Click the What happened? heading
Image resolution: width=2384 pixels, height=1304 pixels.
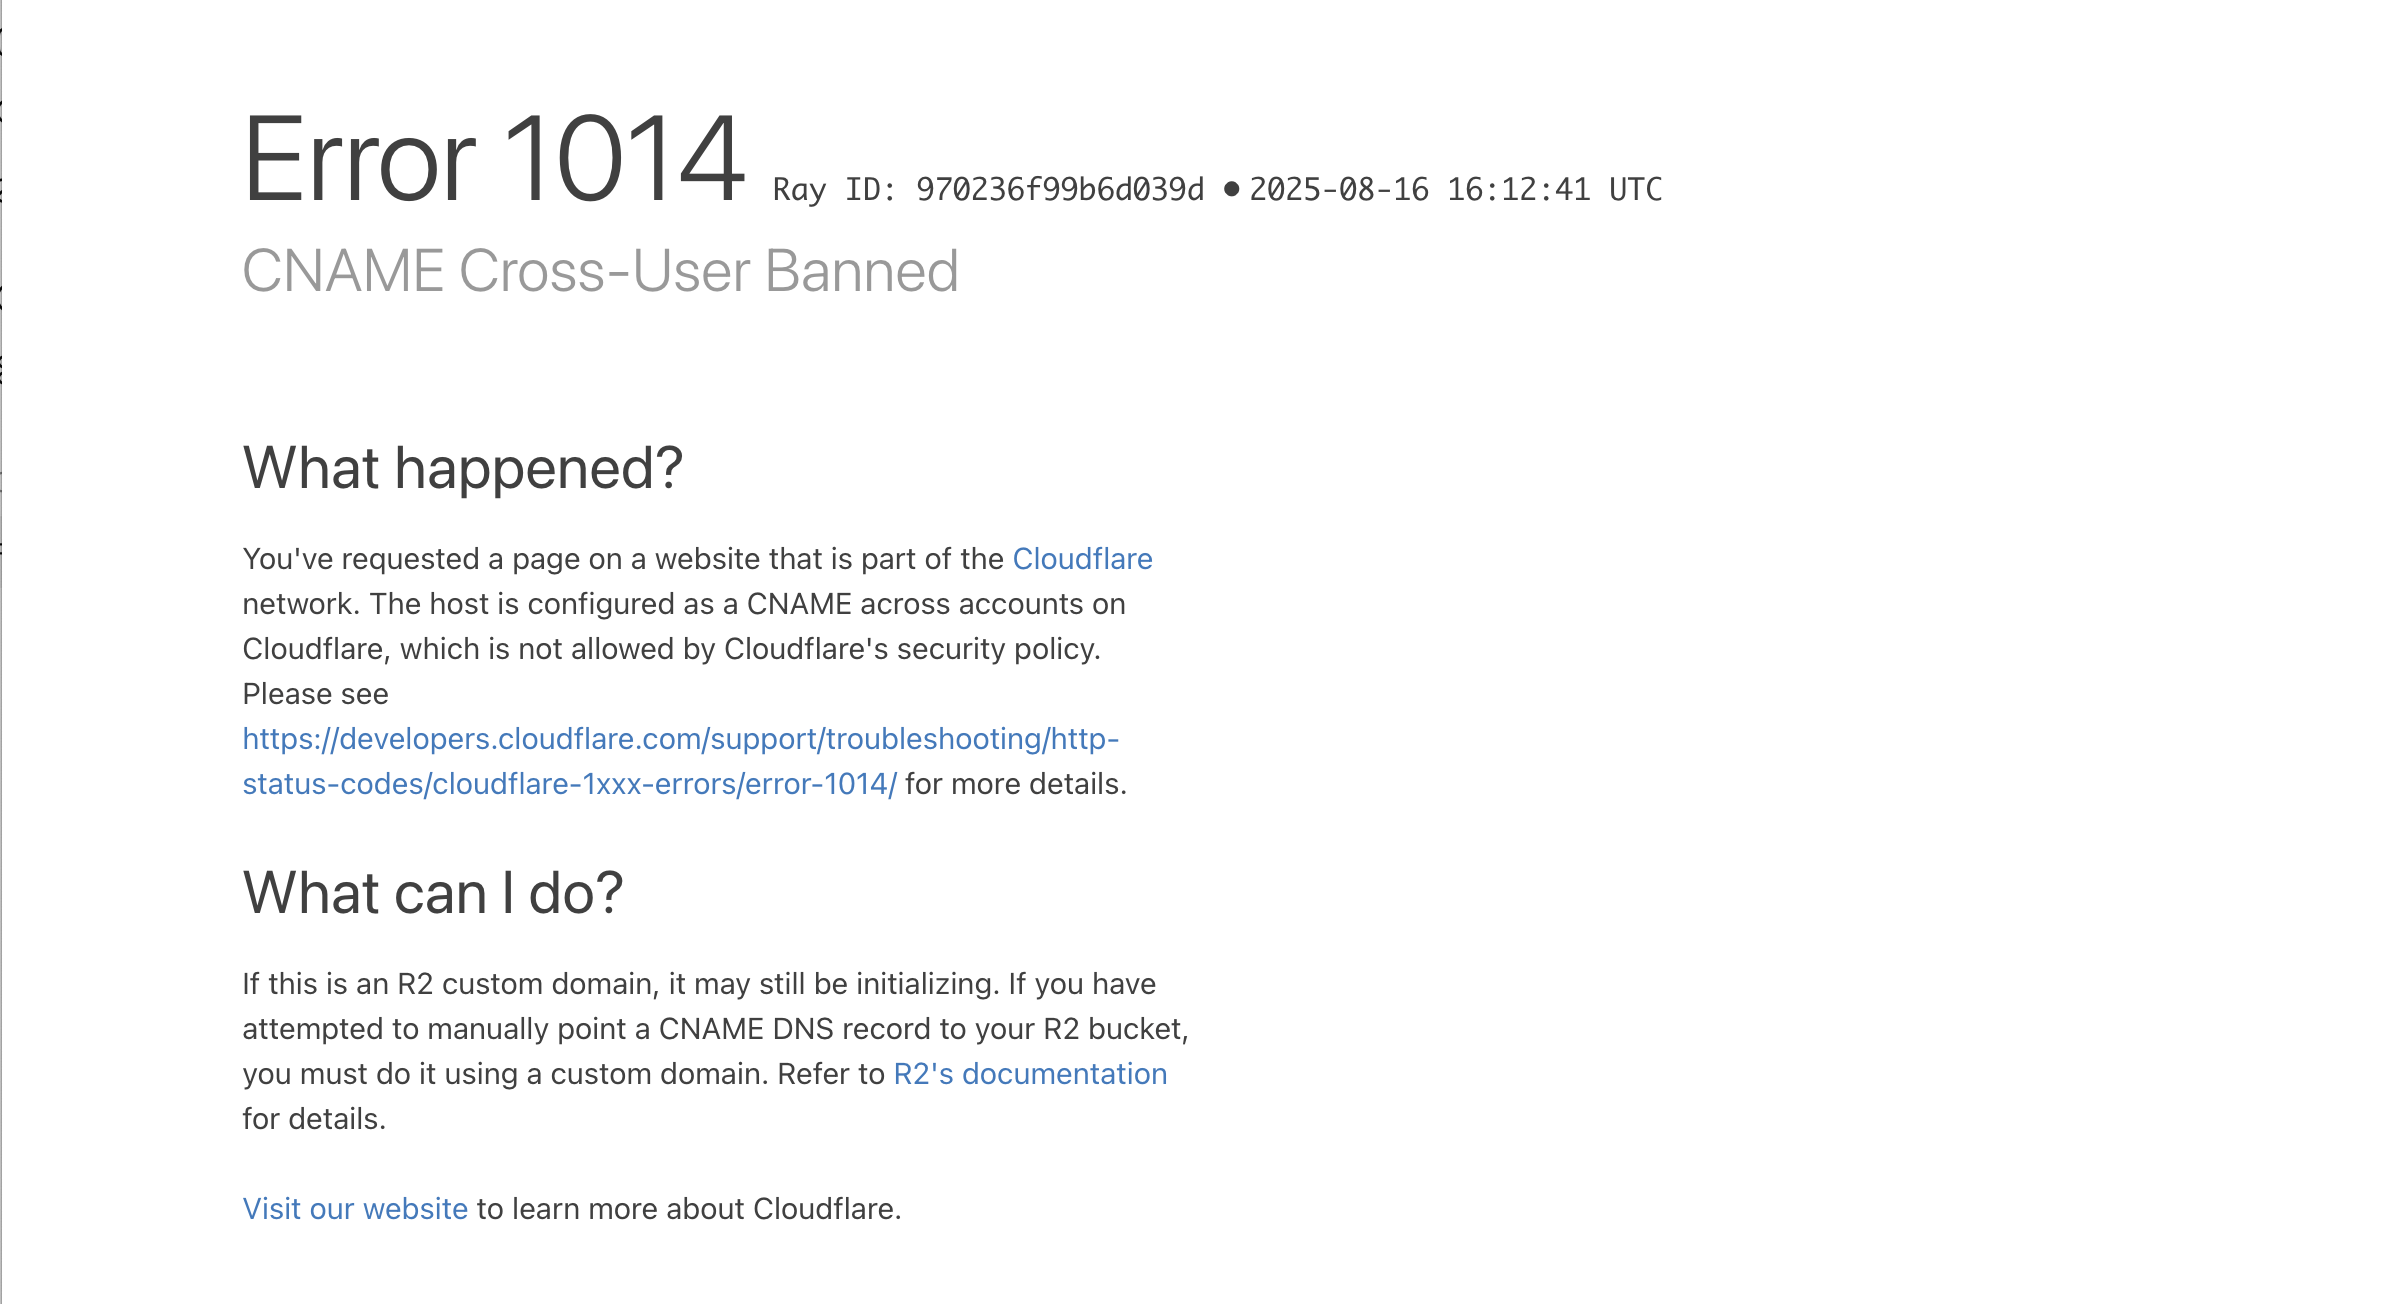coord(463,468)
